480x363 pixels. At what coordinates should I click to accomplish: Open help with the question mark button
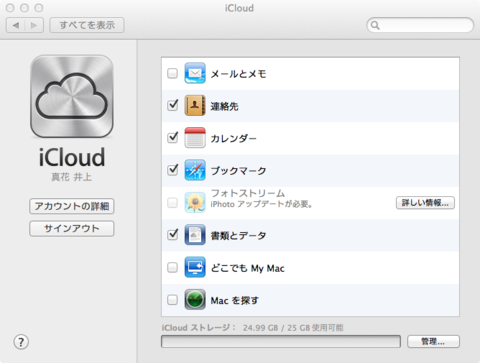(x=21, y=342)
